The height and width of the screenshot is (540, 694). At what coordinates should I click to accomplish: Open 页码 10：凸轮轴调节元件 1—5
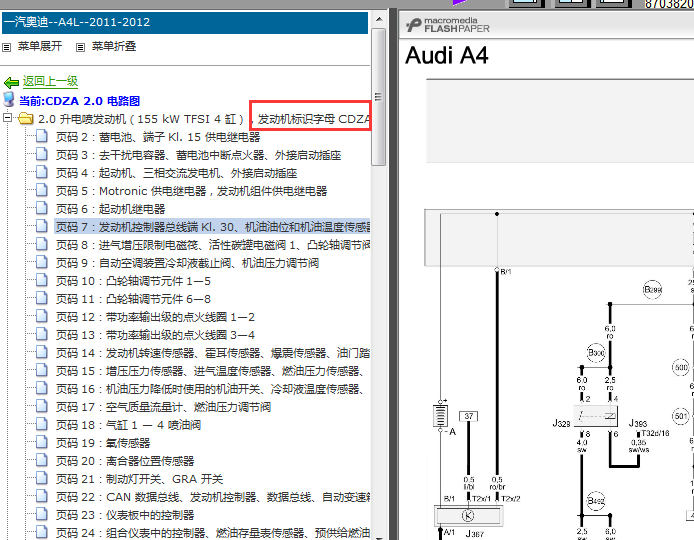(x=133, y=281)
